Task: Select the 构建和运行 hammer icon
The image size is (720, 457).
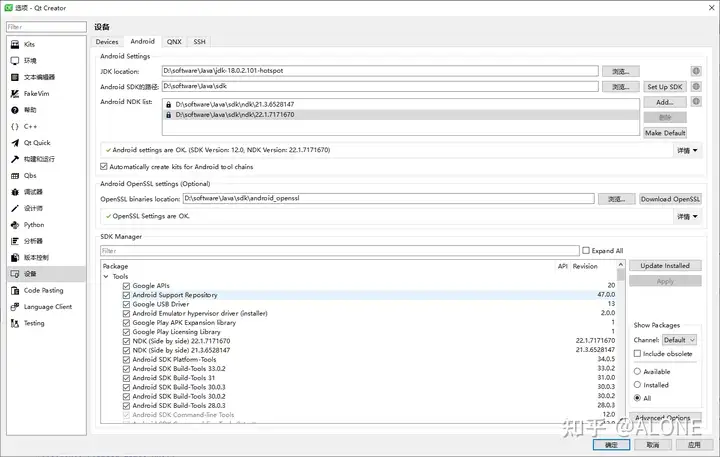Action: tap(15, 159)
